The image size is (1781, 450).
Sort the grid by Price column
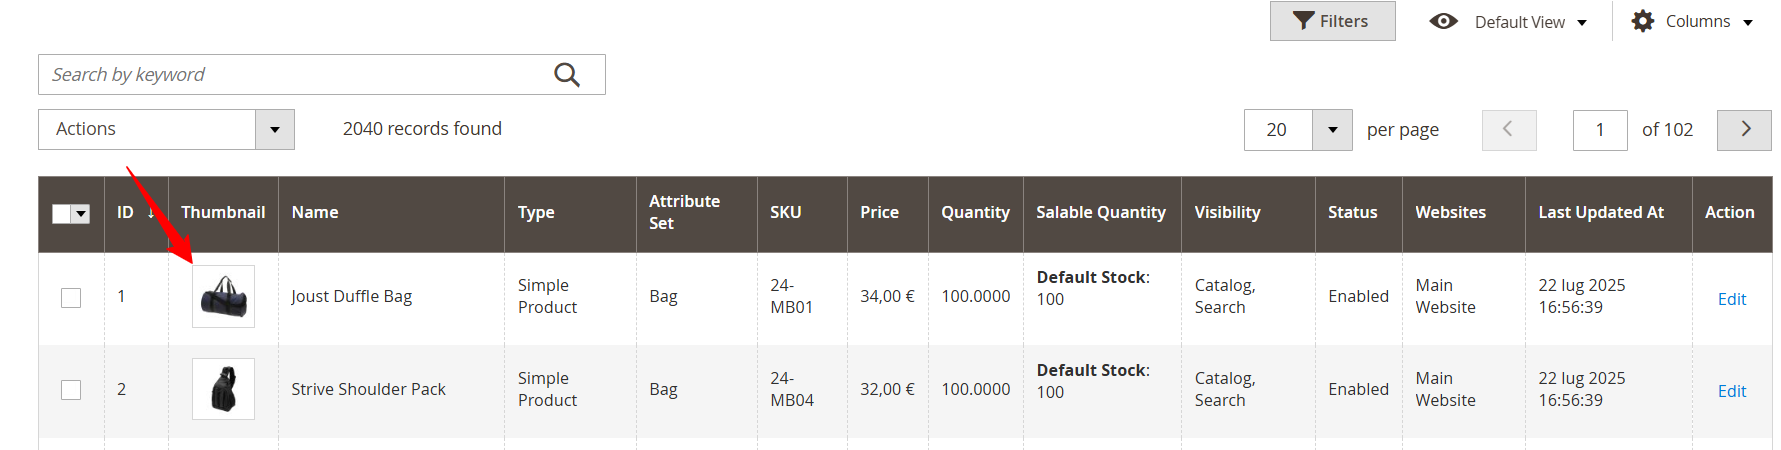[879, 213]
